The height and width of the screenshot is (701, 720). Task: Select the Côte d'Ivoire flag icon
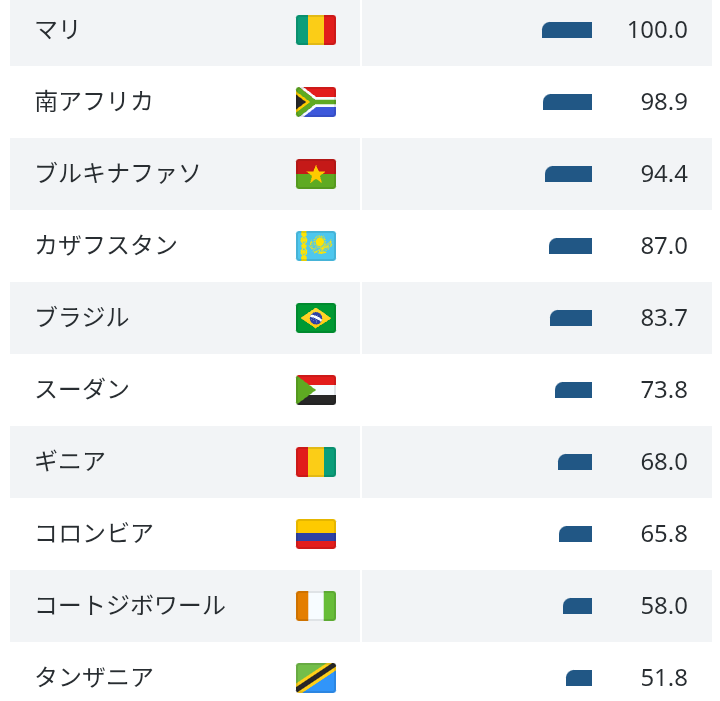coord(316,606)
